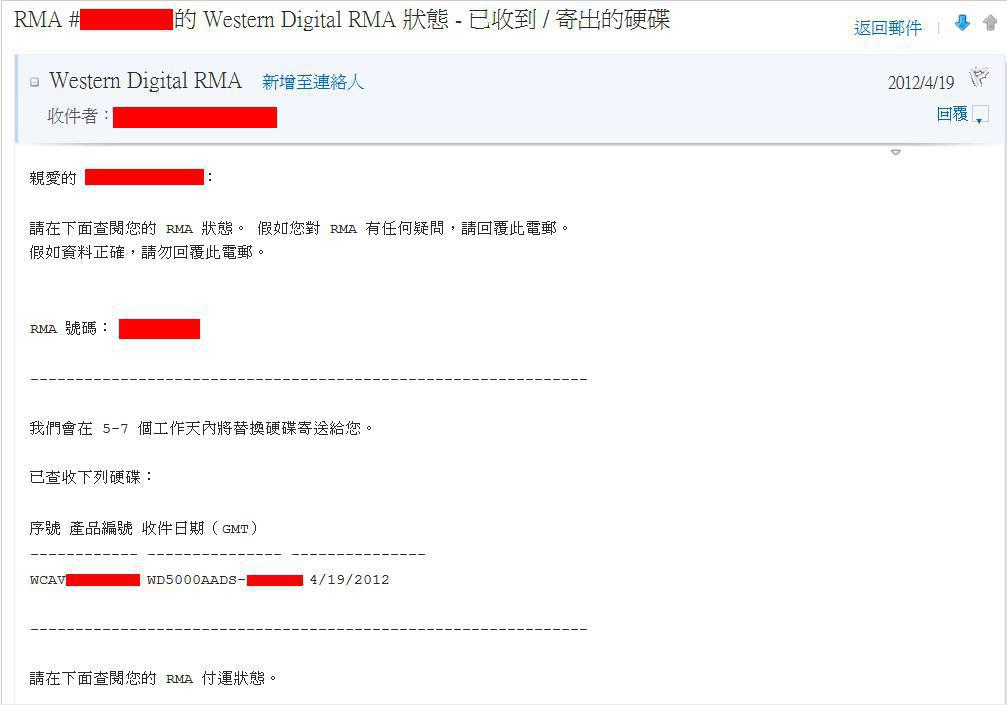The width and height of the screenshot is (1007, 705).
Task: Click the redacted RMA 號碼 value
Action: coord(159,329)
